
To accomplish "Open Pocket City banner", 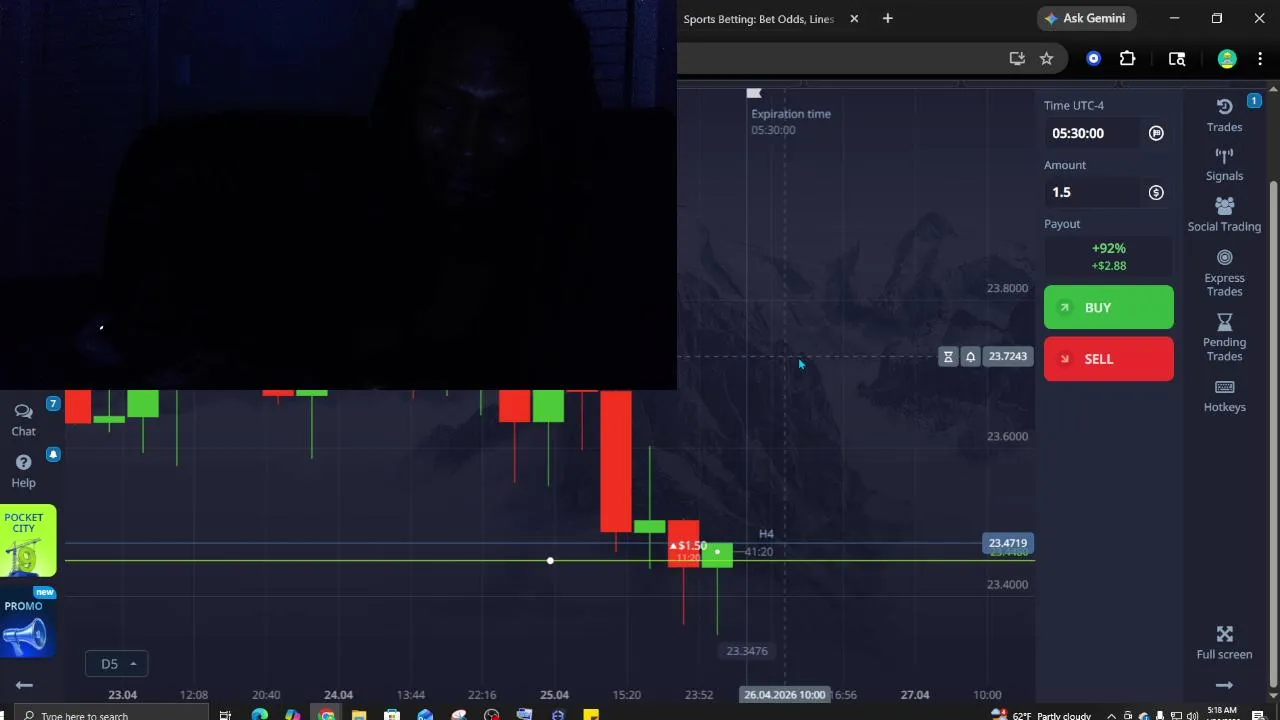I will (x=28, y=543).
